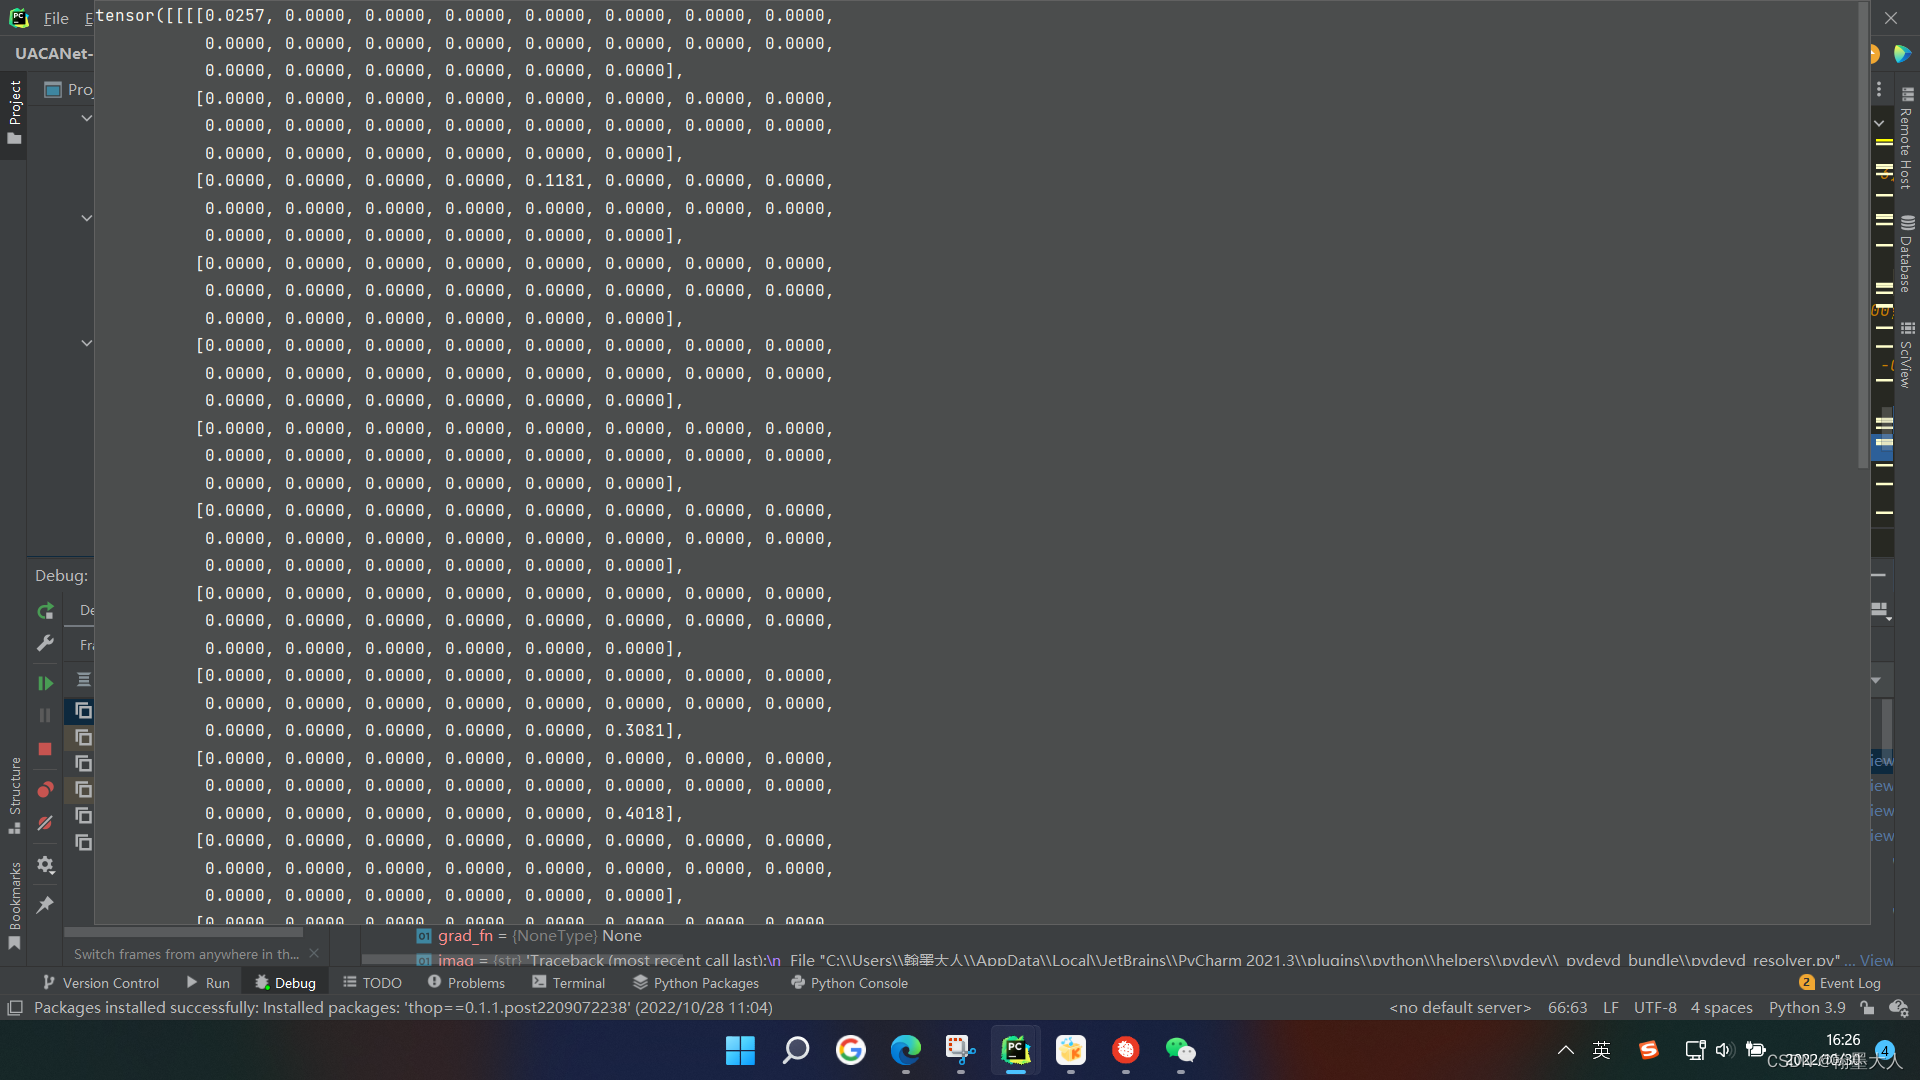Screen dimensions: 1920x1080
Task: Pause the running program
Action: tap(45, 715)
